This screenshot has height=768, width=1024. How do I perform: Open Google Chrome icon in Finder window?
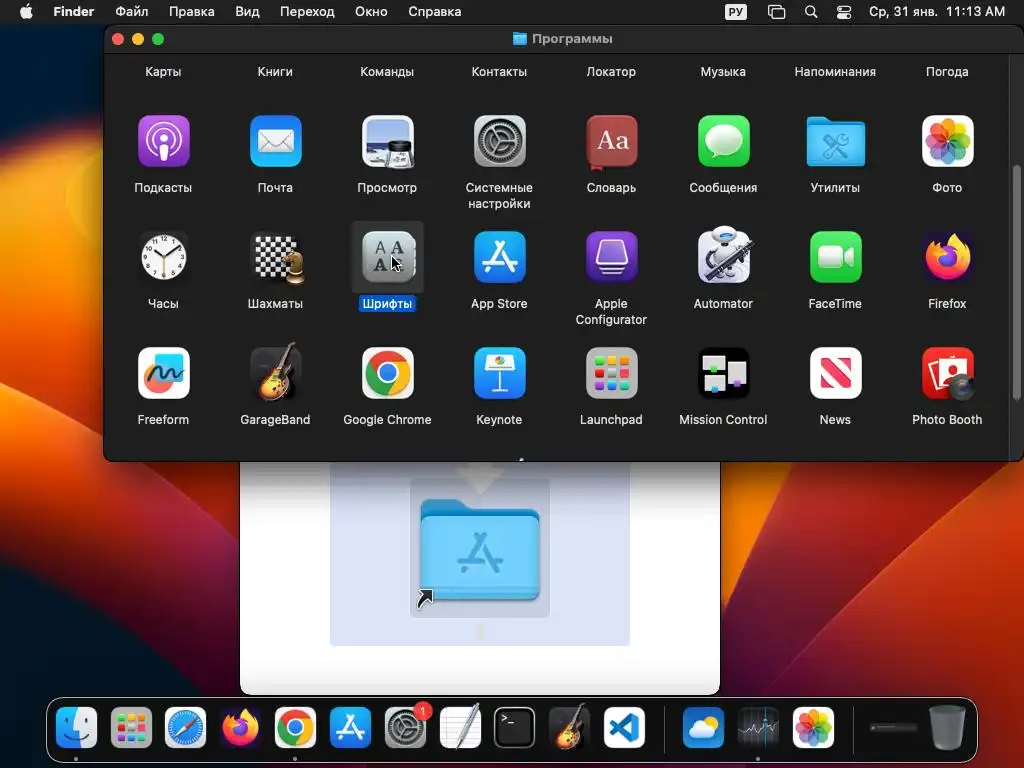(x=387, y=373)
